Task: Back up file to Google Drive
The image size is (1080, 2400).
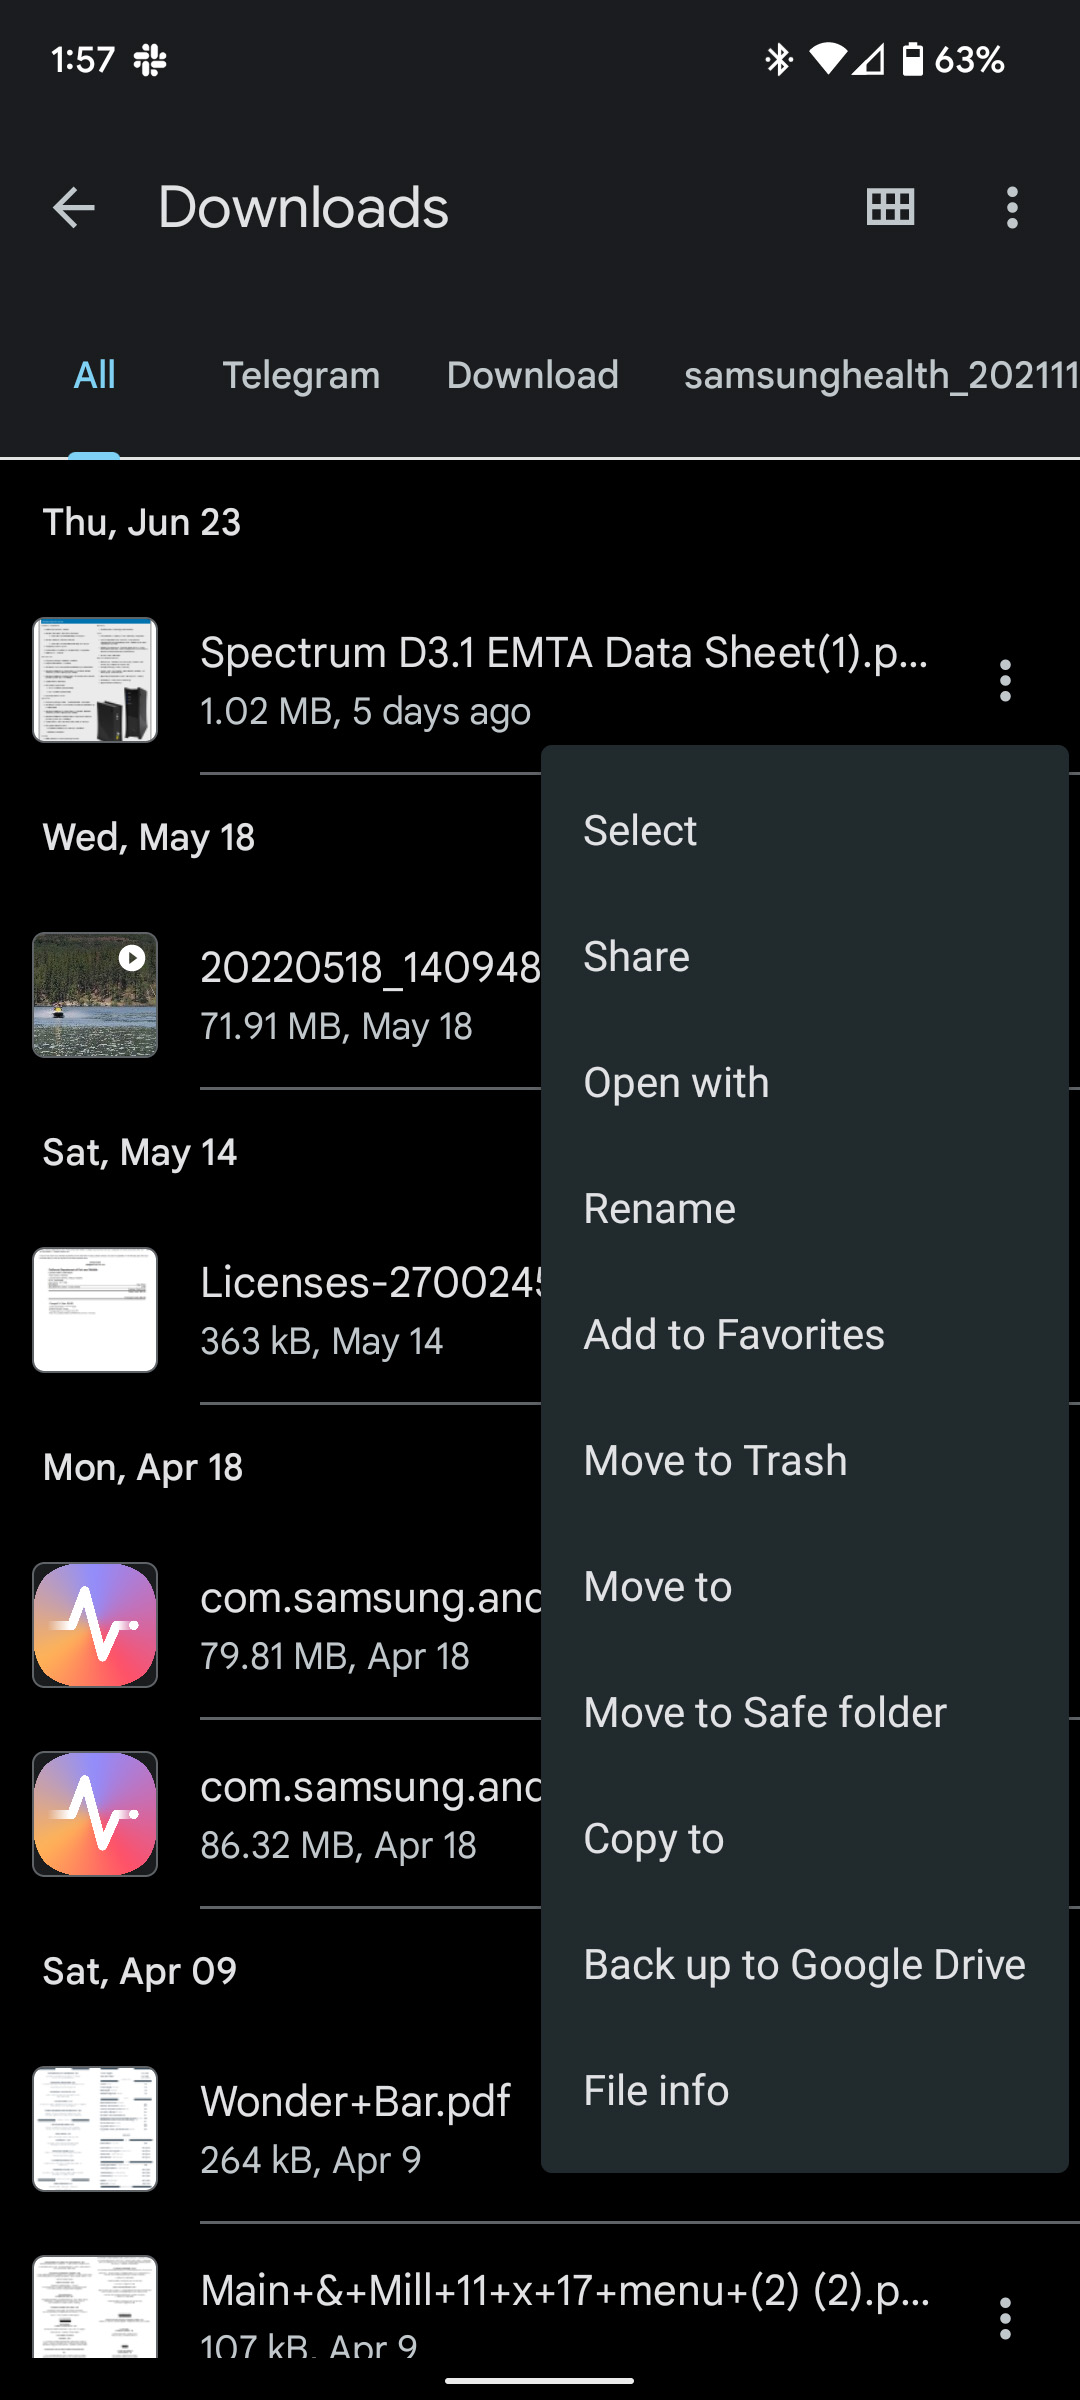Action: pos(804,1965)
